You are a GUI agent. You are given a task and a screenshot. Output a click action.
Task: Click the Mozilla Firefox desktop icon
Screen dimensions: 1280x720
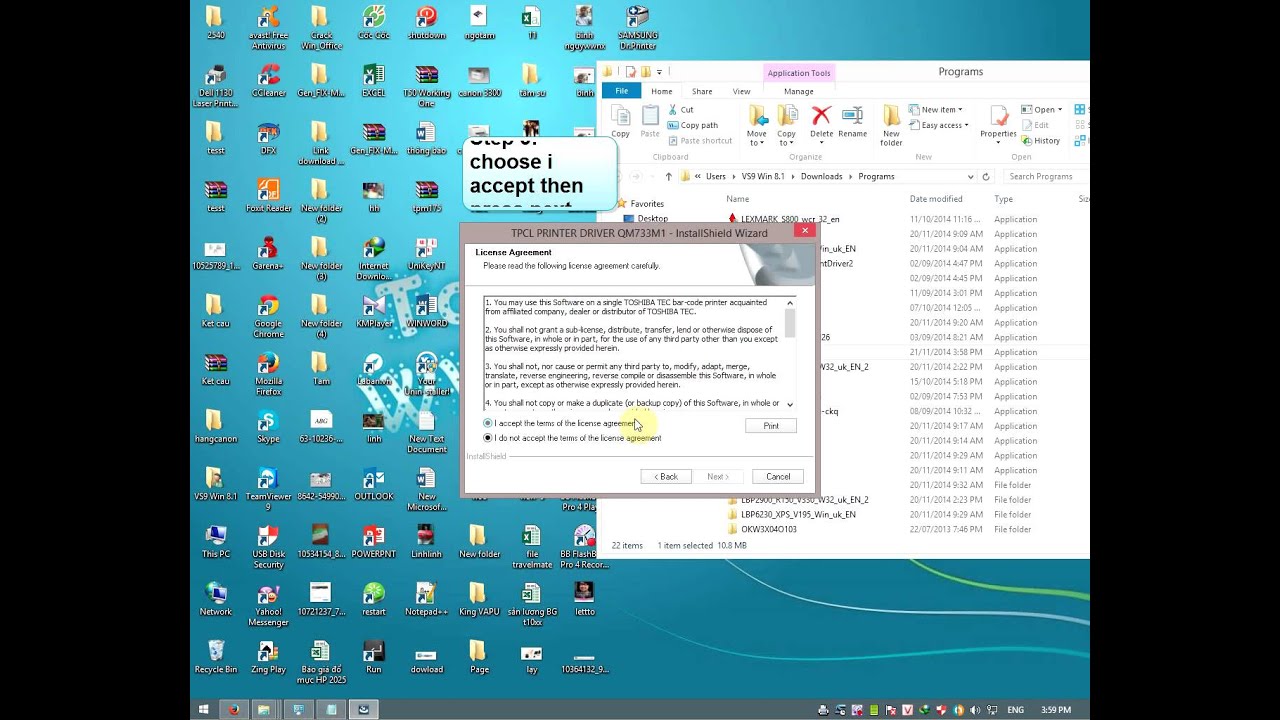pos(268,375)
